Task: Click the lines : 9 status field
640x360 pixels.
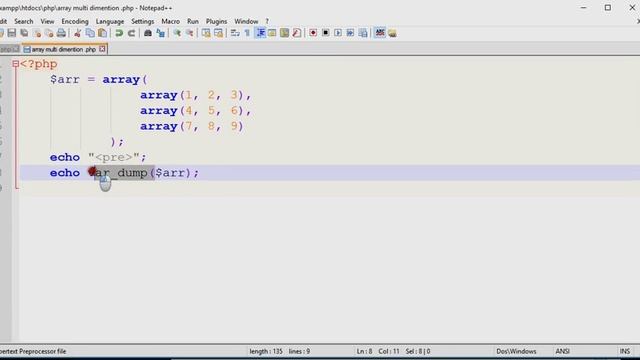Action: tap(299, 351)
